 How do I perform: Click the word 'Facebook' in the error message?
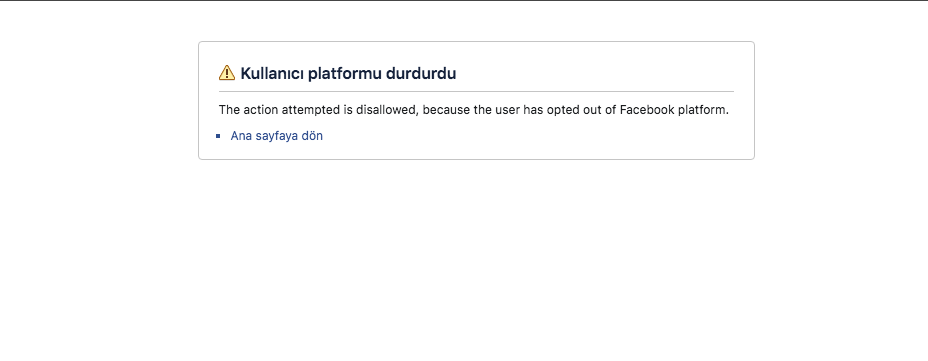[647, 110]
